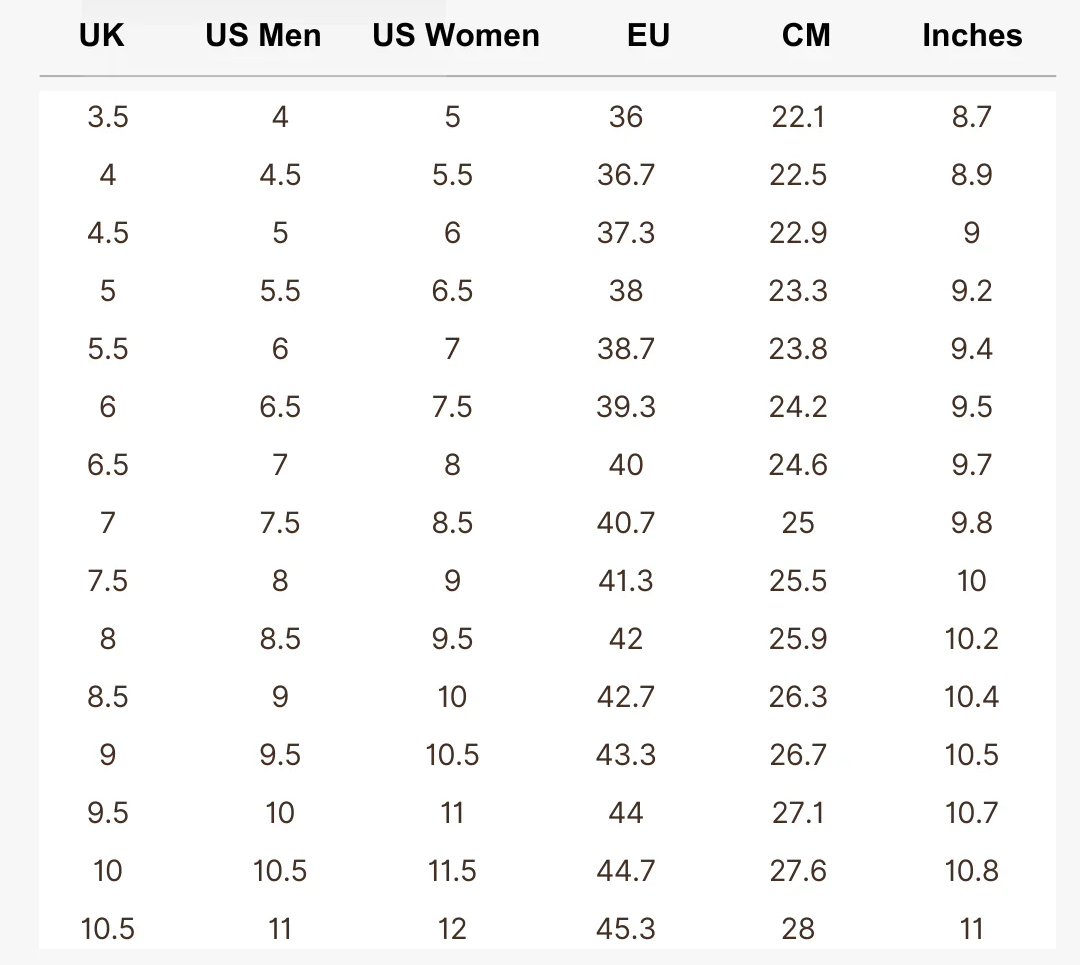Select EU size 43.3 cell
The height and width of the screenshot is (965, 1080).
(626, 755)
